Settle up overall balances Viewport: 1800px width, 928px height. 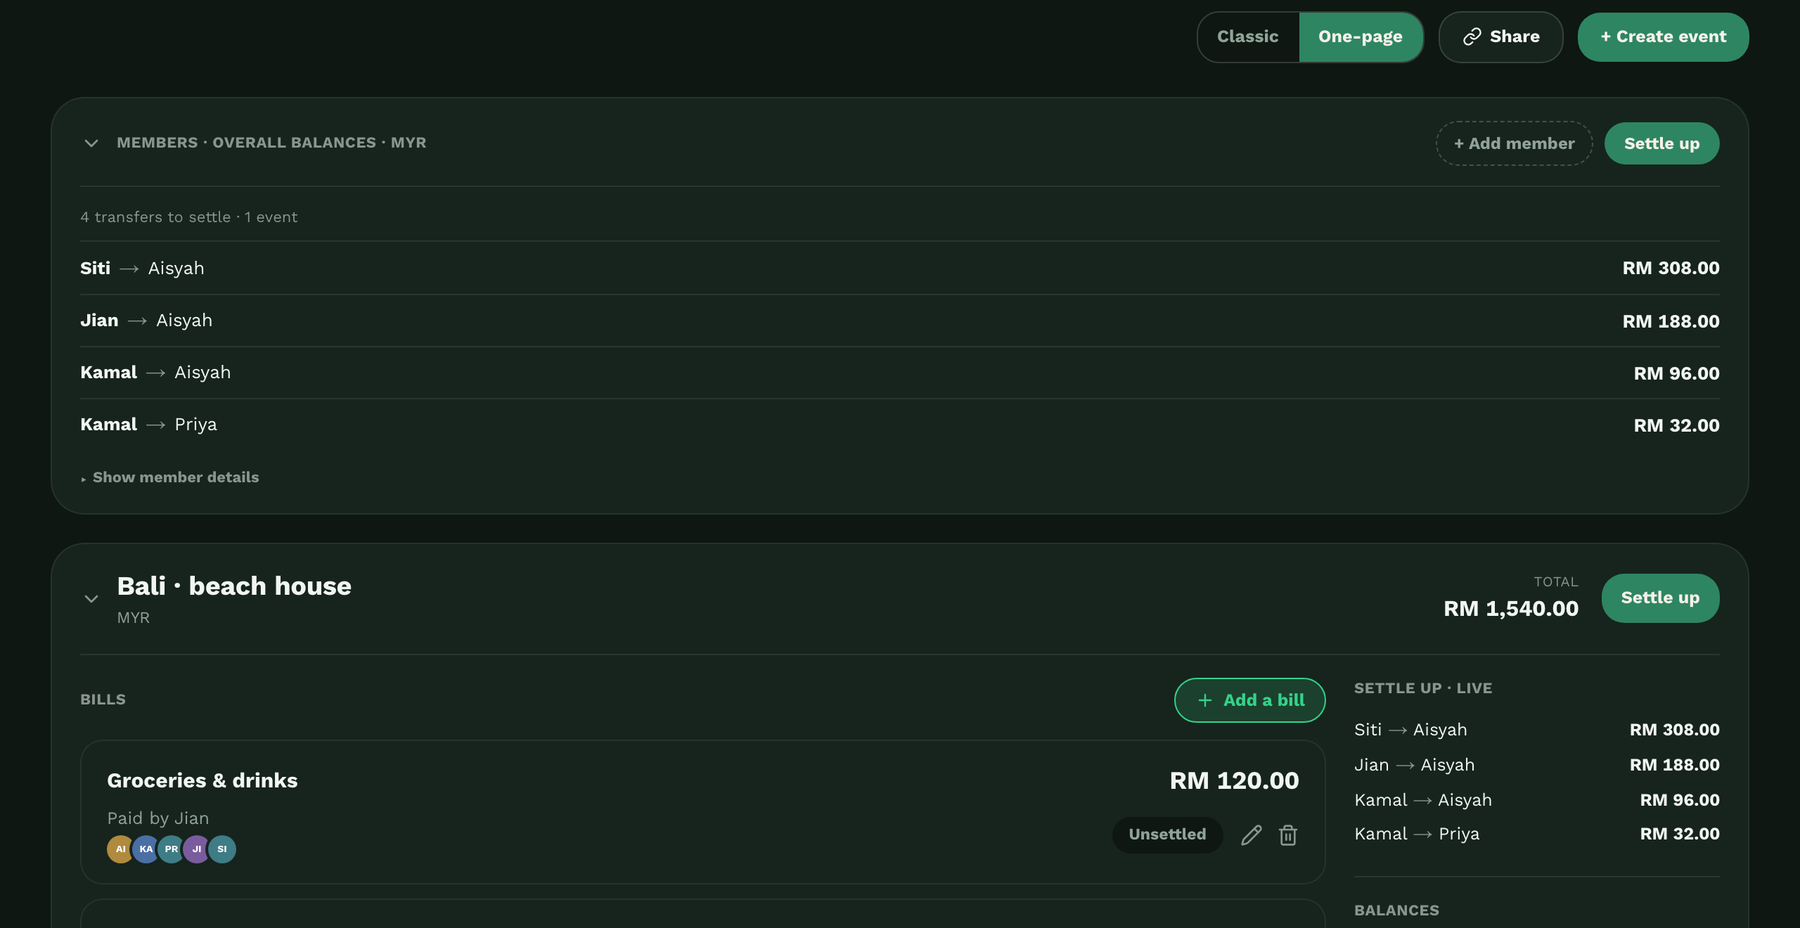1662,144
